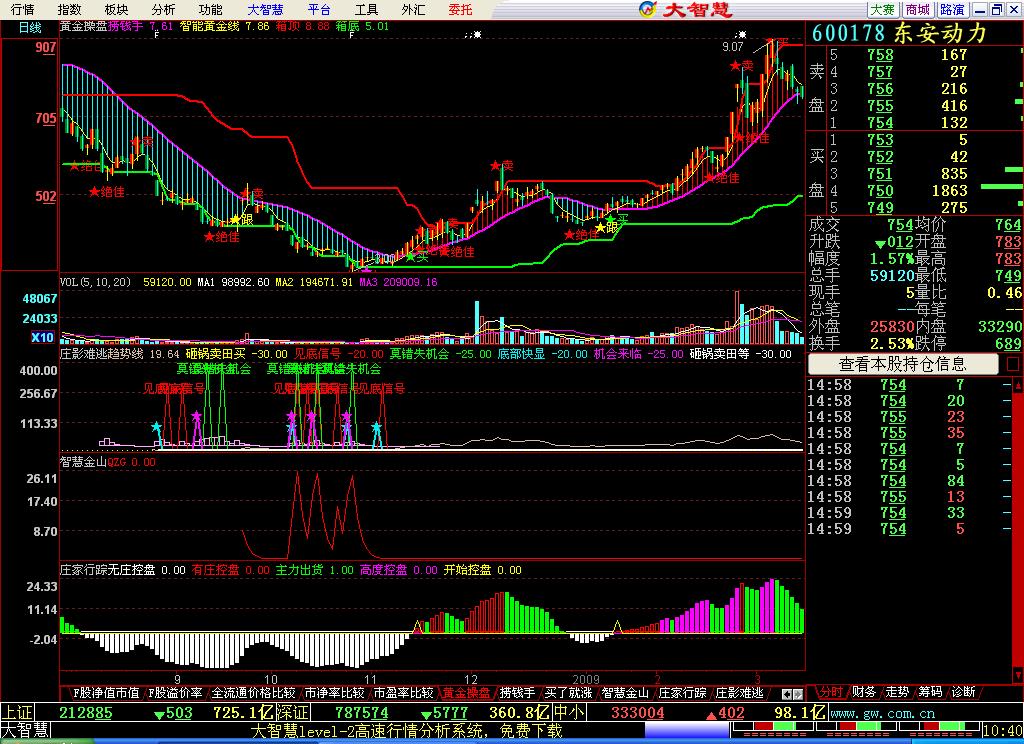Click the 智慧金山 indicator title

83,462
